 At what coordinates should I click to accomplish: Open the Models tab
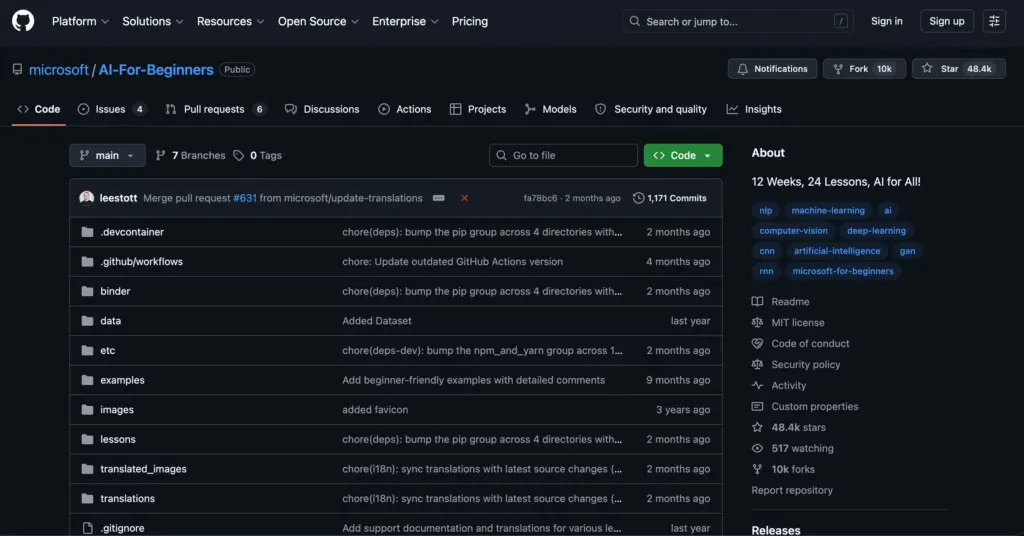(551, 109)
